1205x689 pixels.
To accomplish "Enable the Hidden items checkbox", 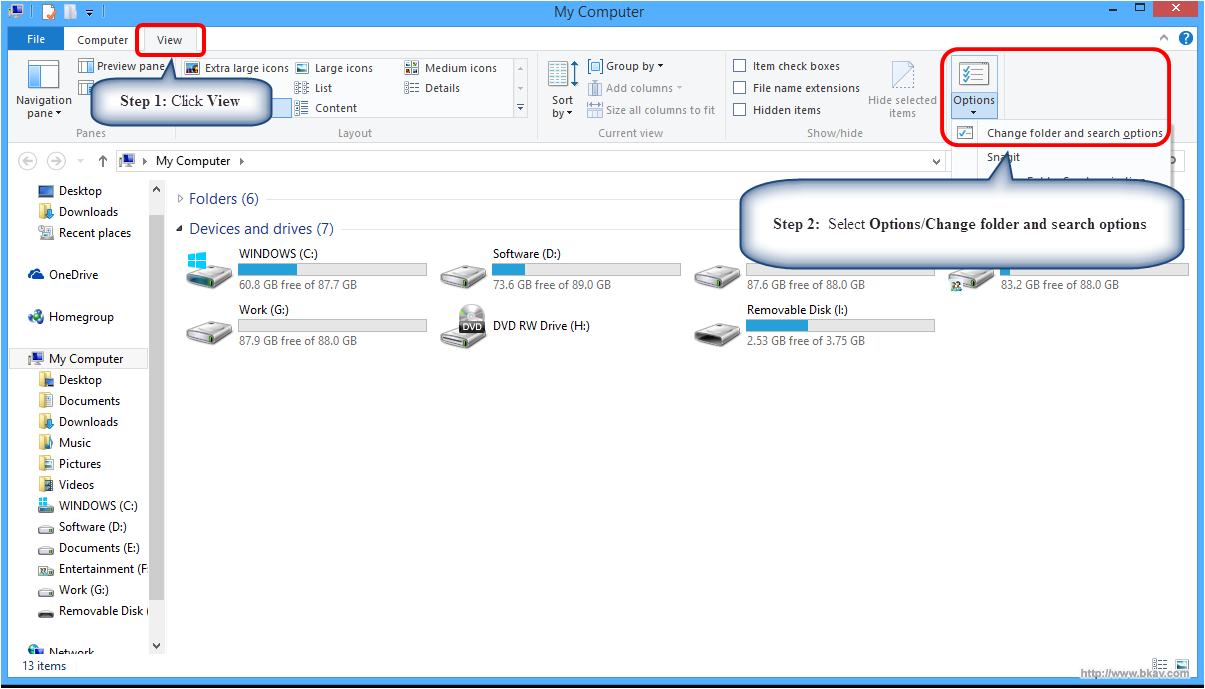I will click(740, 110).
